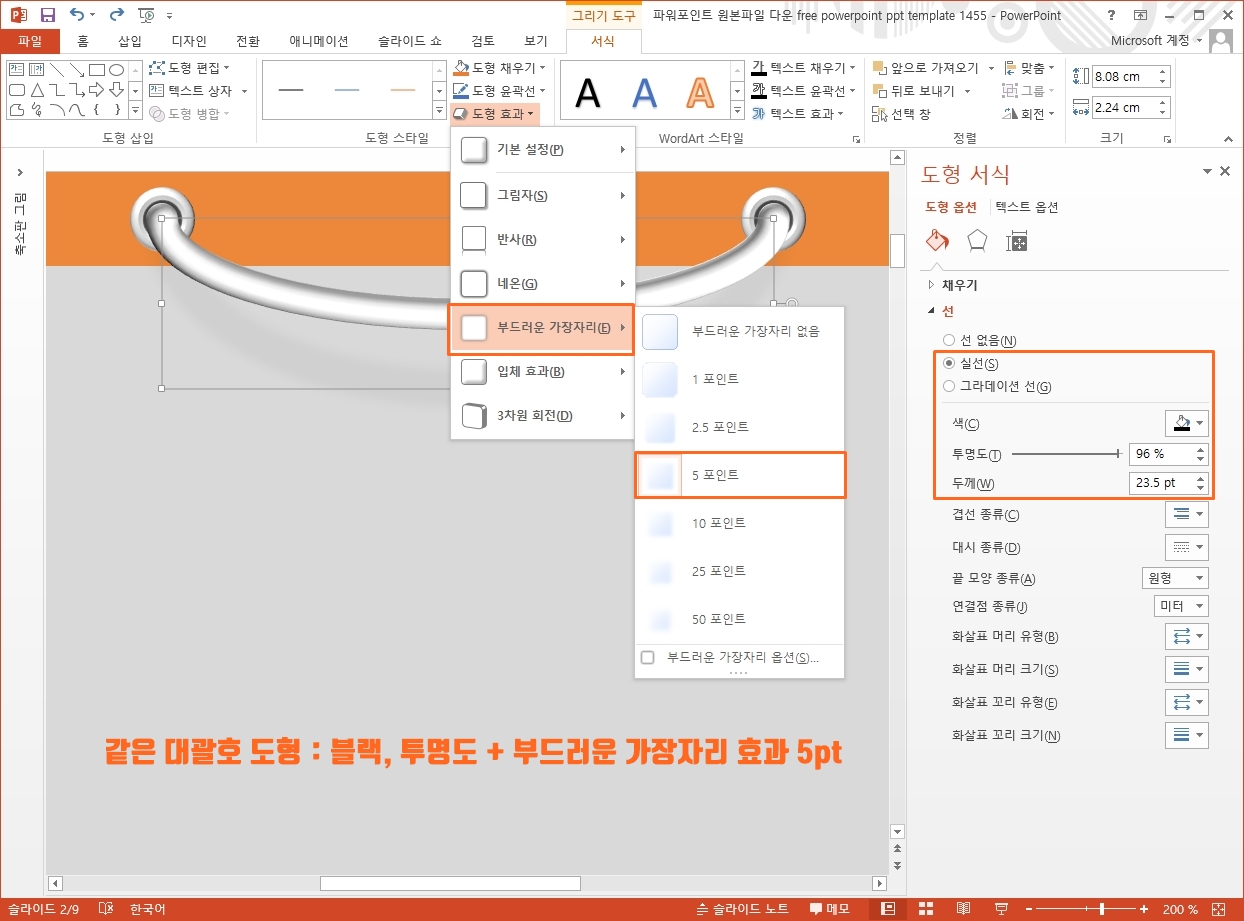Viewport: 1244px width, 921px height.
Task: Select the 50 포인트 soft edge preset
Action: click(x=741, y=619)
